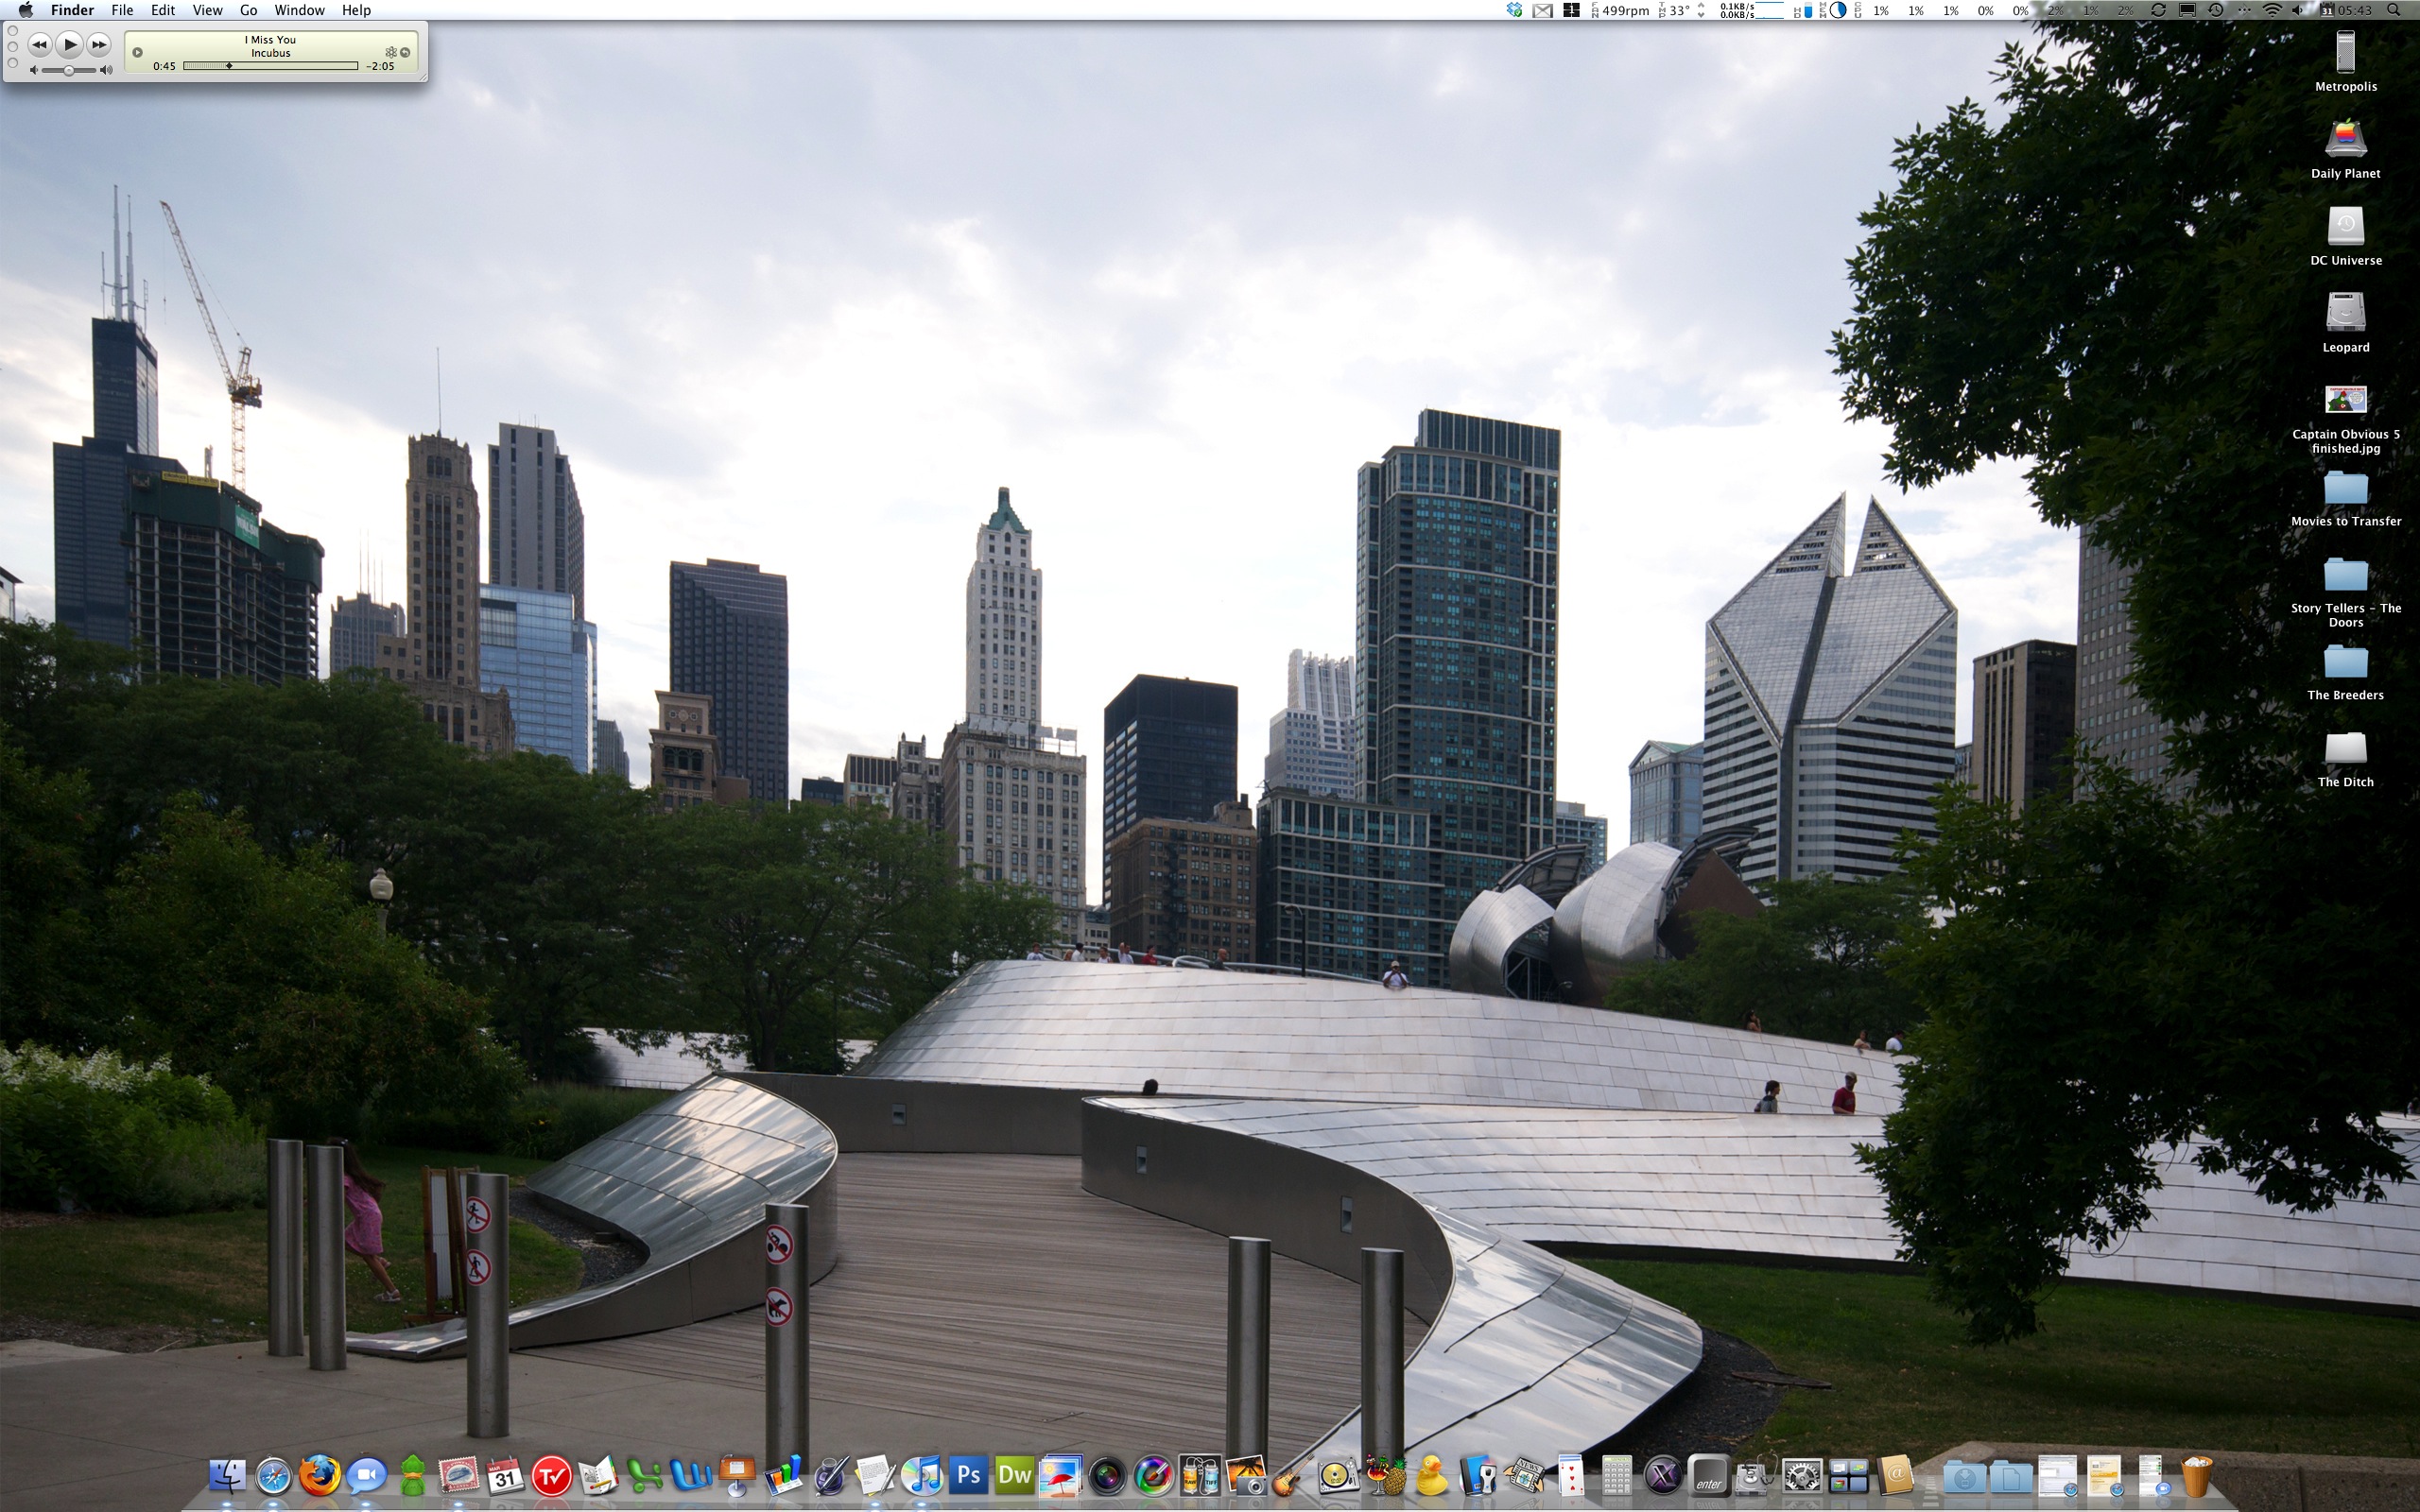Open the Downloads stack in dock
Image resolution: width=2420 pixels, height=1512 pixels.
tap(1964, 1476)
